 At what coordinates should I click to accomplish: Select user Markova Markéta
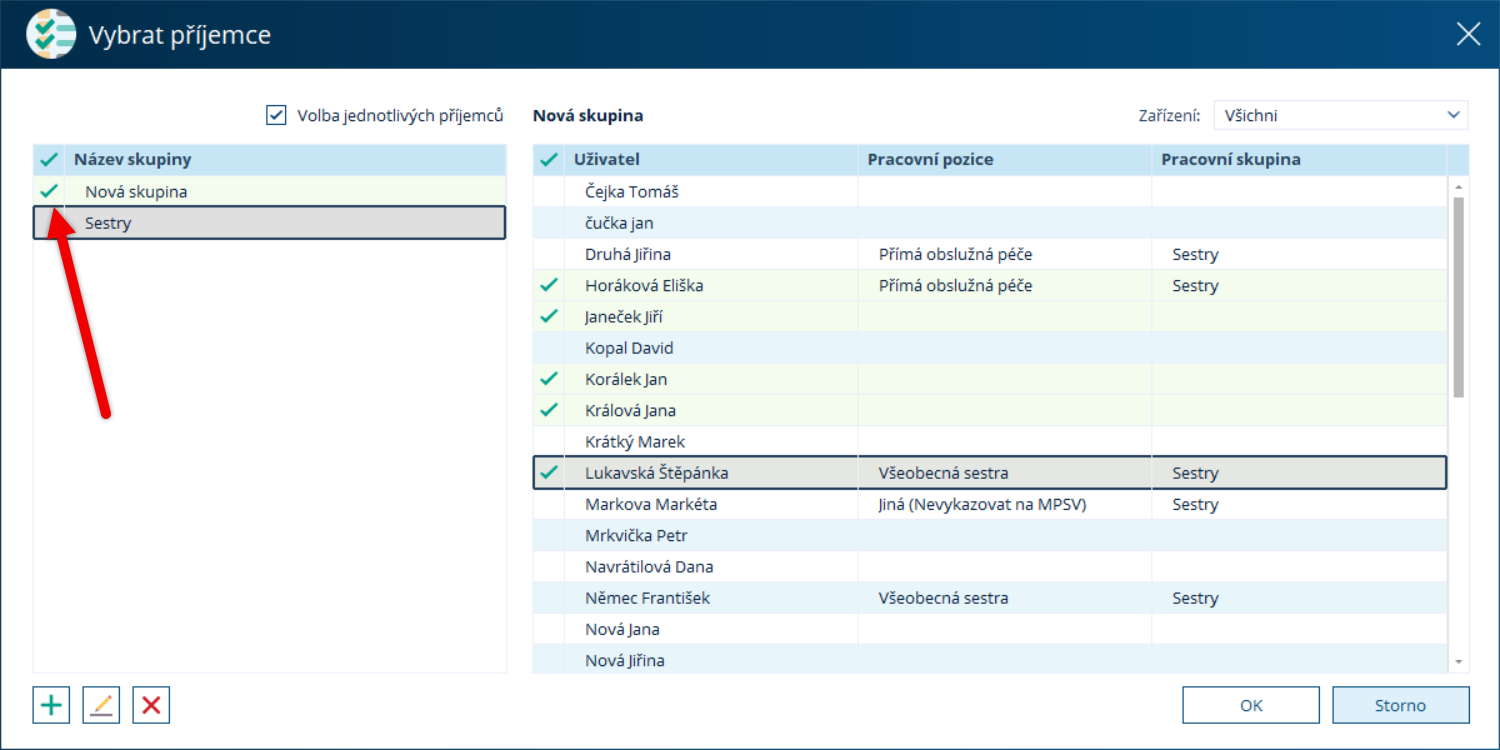coord(990,504)
